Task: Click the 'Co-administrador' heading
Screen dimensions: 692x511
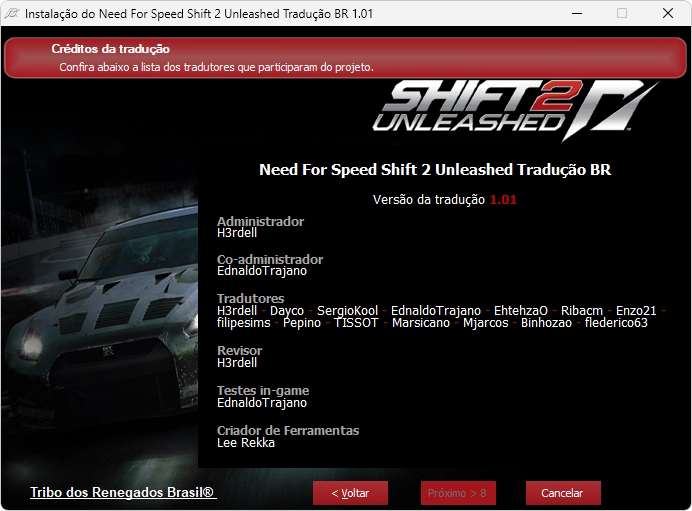Action: pos(270,259)
